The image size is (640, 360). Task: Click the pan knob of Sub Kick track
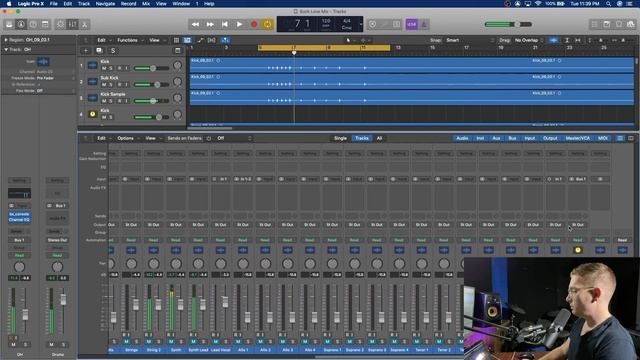coord(177,82)
